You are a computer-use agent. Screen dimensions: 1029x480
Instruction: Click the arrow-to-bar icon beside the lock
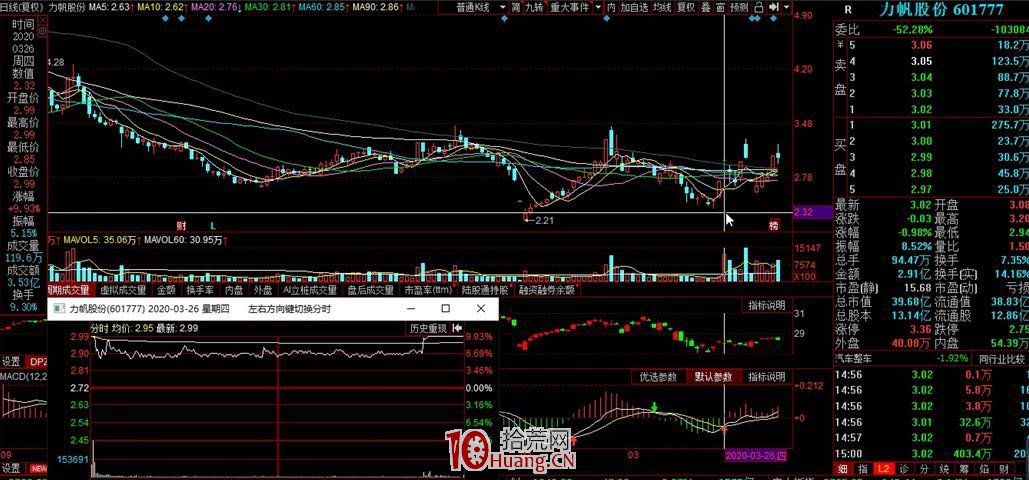(x=773, y=7)
